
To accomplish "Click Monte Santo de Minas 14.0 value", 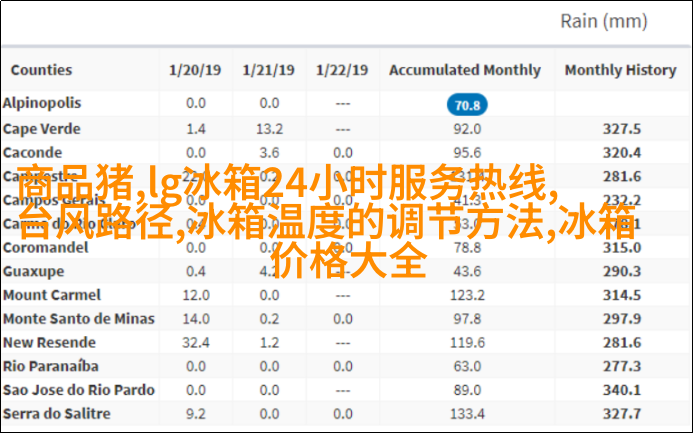I will [x=196, y=319].
